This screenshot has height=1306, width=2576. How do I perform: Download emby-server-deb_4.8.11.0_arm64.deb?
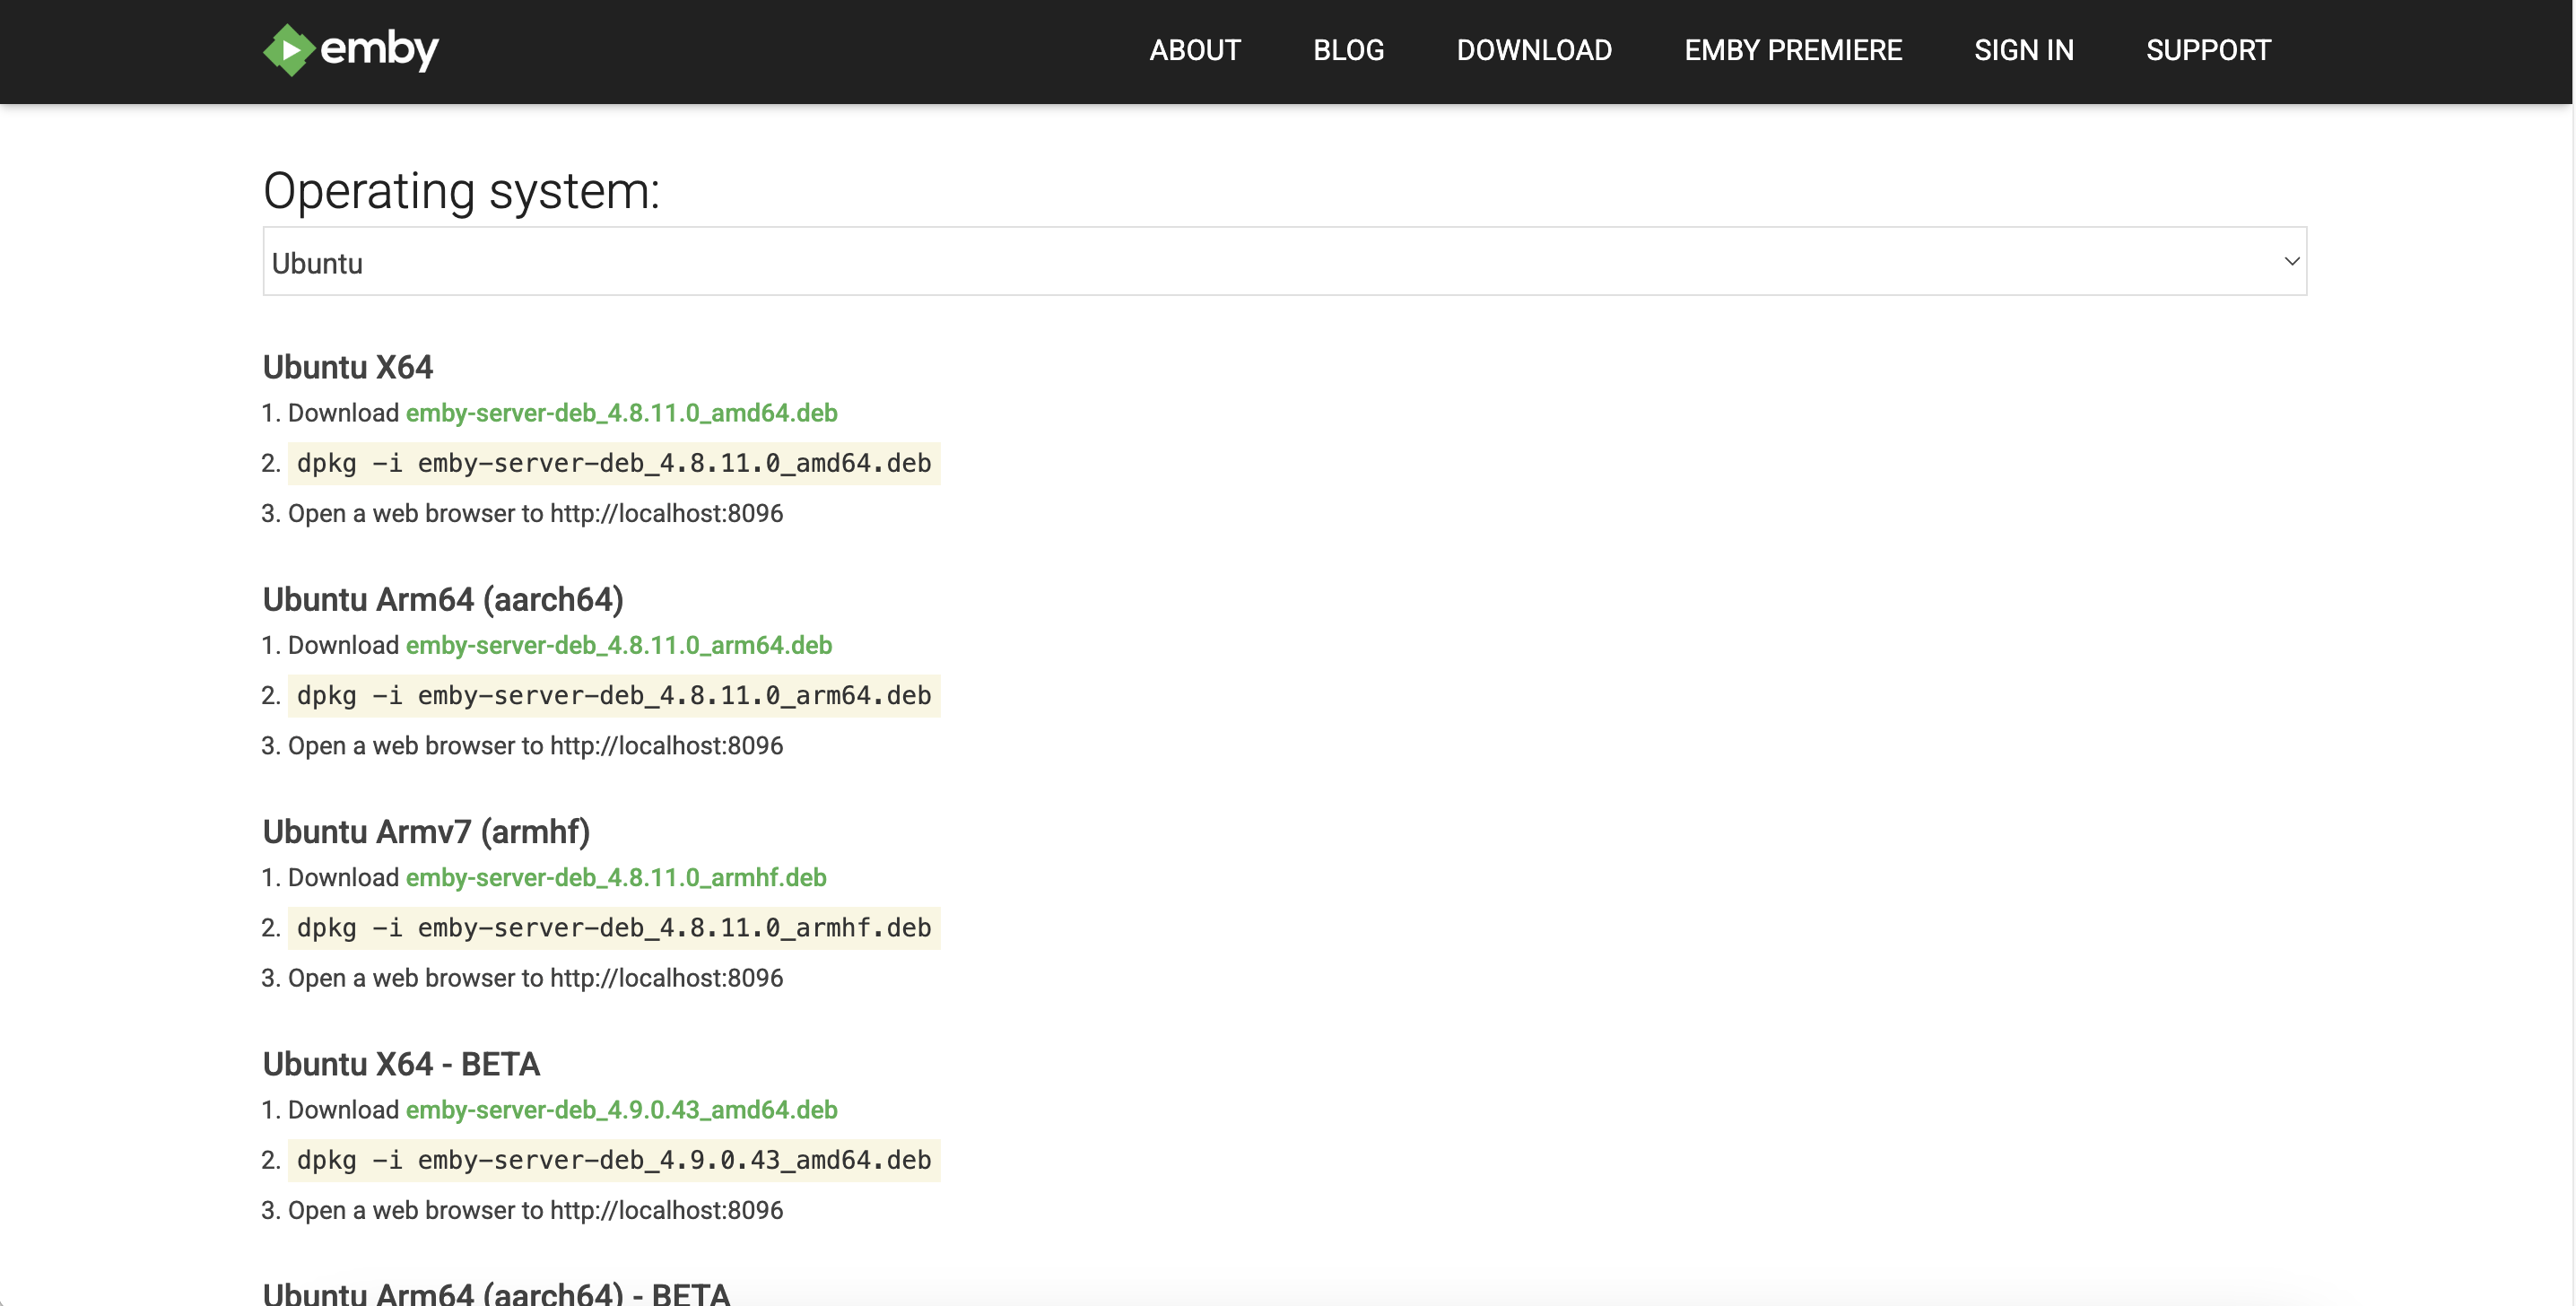[x=618, y=645]
